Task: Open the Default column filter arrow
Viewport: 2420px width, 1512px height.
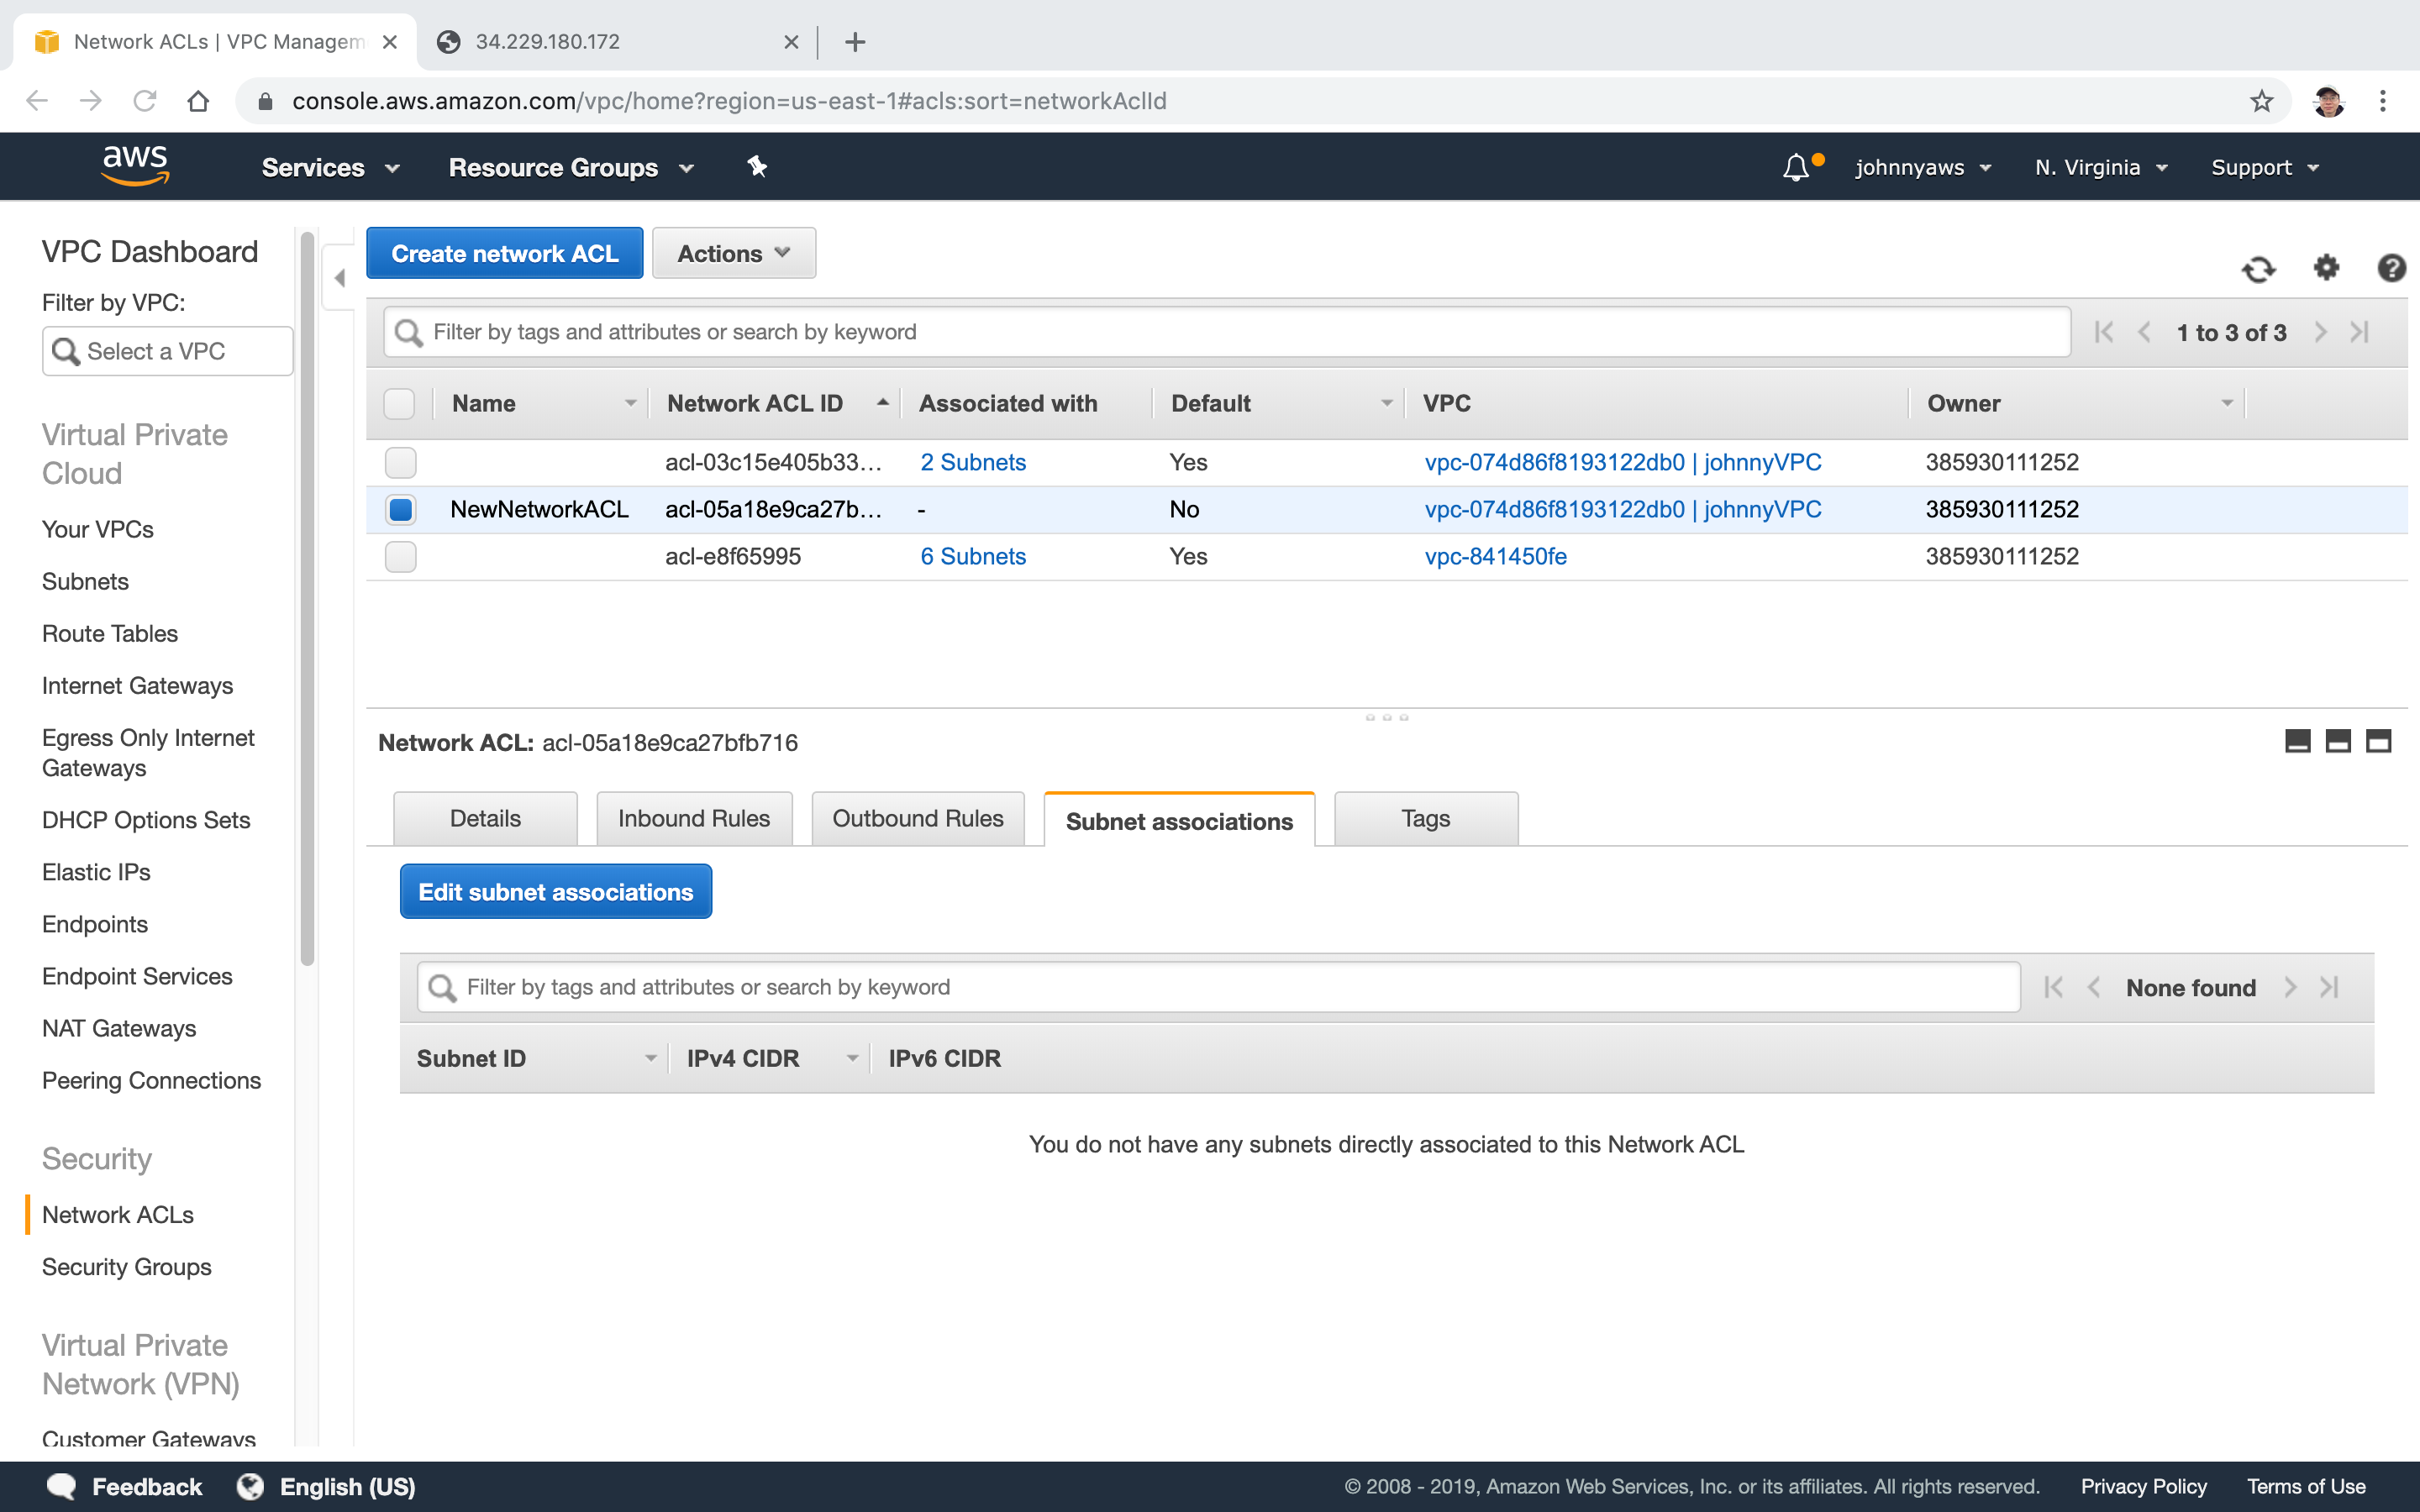Action: (x=1386, y=403)
